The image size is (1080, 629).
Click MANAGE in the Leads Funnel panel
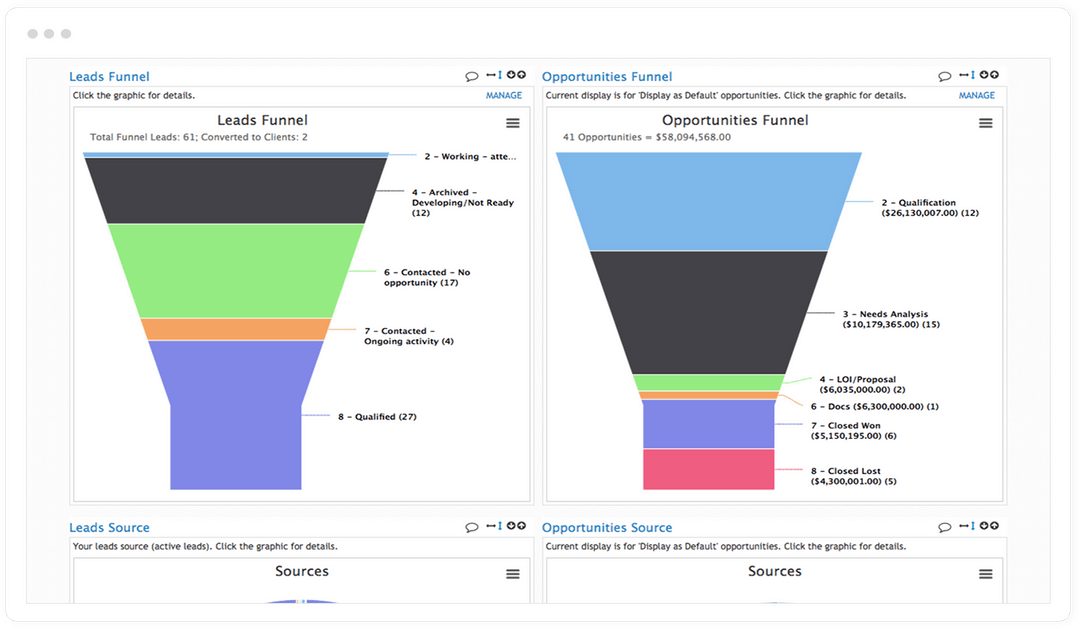tap(504, 96)
